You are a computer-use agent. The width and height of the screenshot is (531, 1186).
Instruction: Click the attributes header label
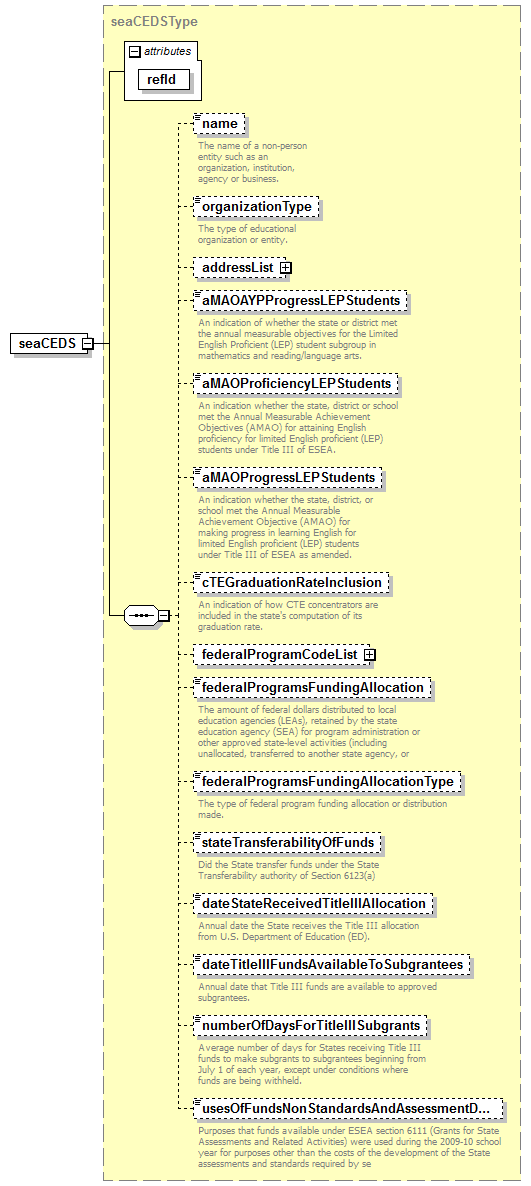pyautogui.click(x=169, y=52)
